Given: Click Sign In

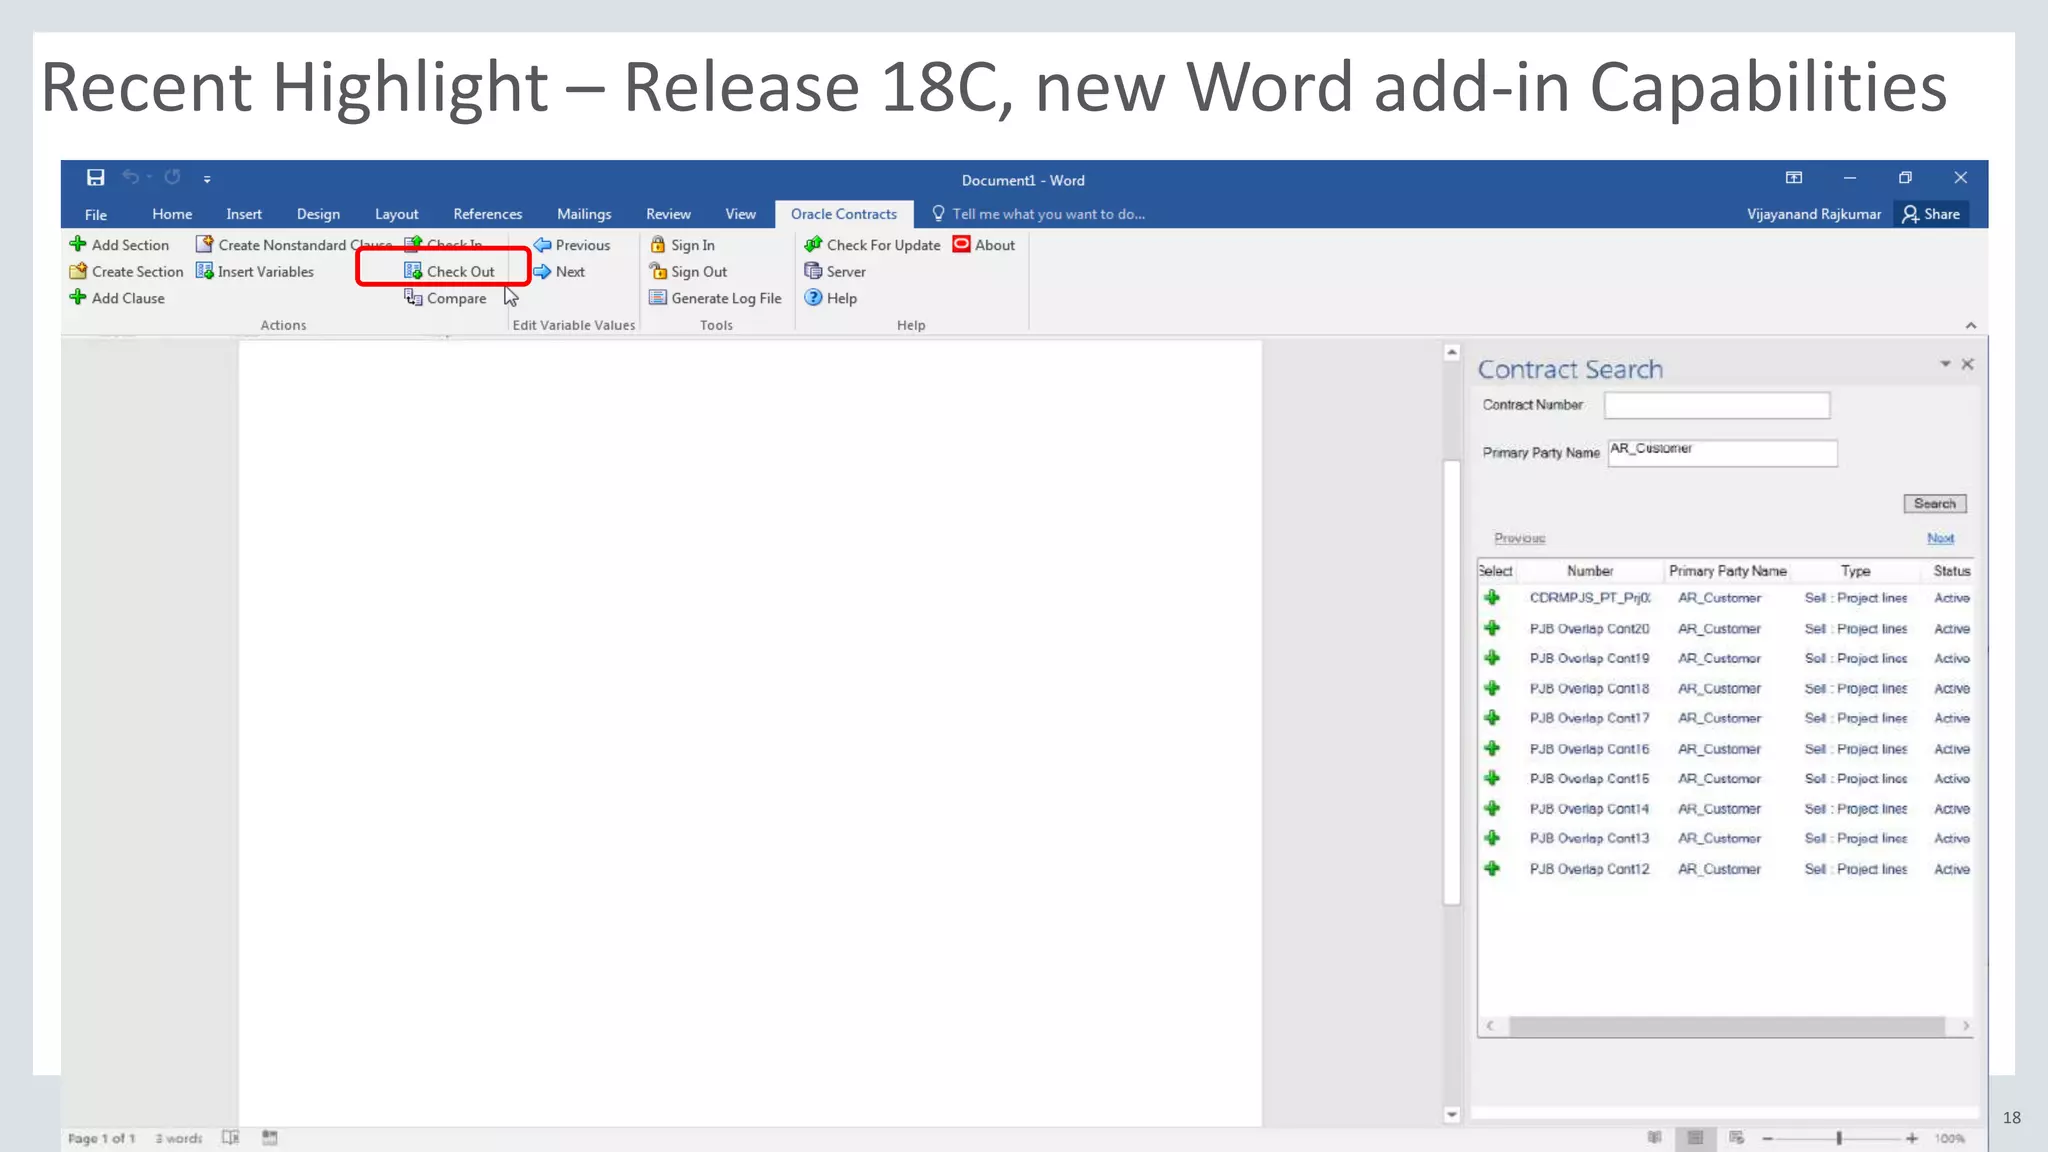Looking at the screenshot, I should coord(682,245).
